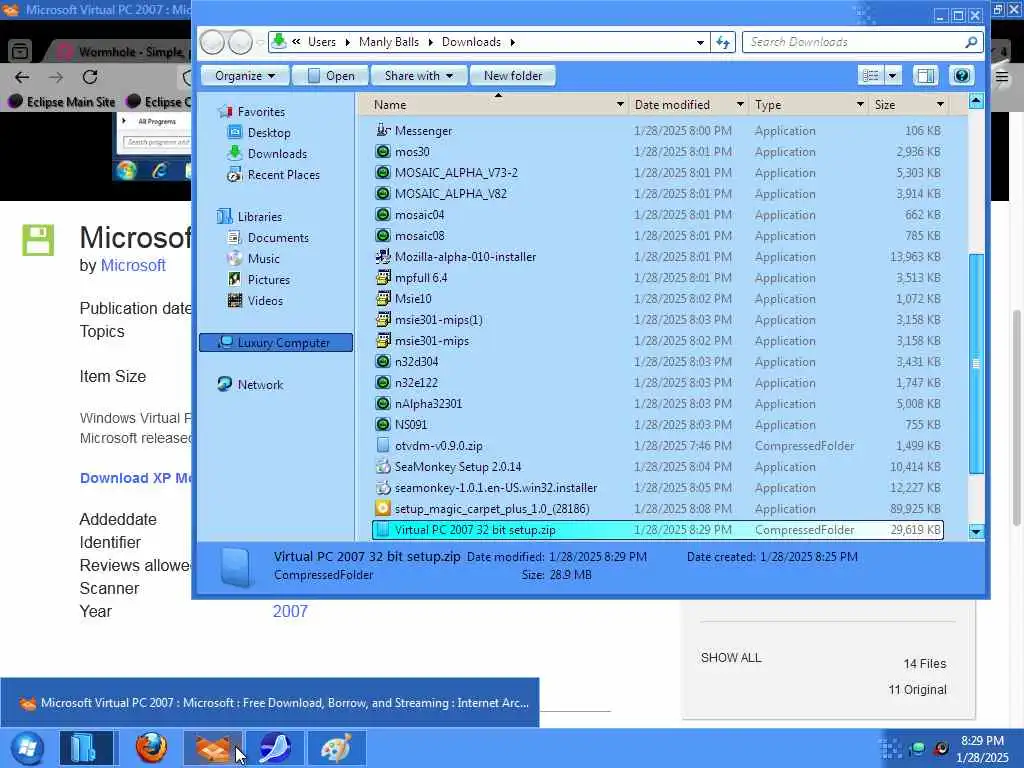Open the Share with dropdown

418,76
